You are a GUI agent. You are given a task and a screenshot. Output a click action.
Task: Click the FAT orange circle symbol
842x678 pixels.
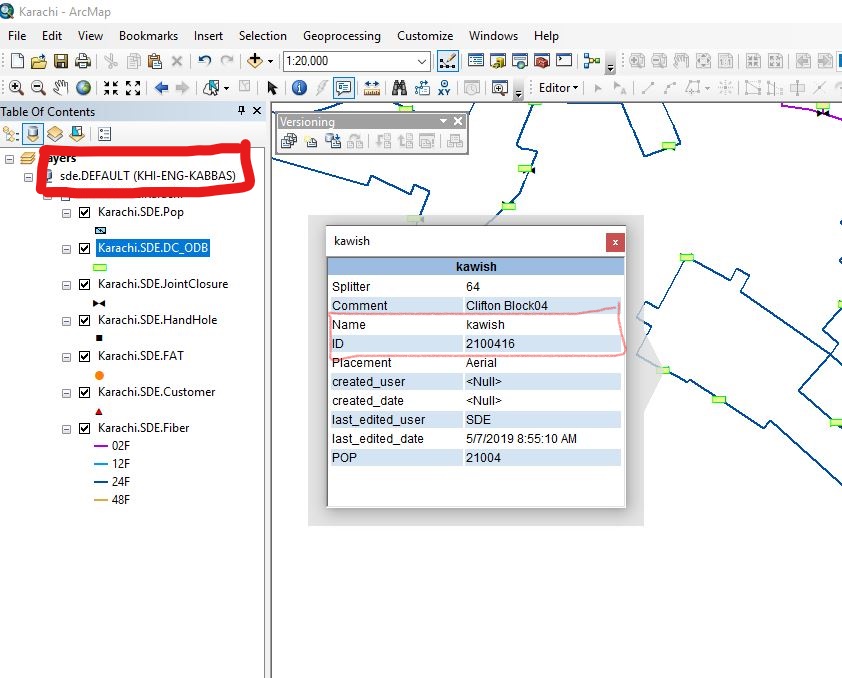click(99, 375)
